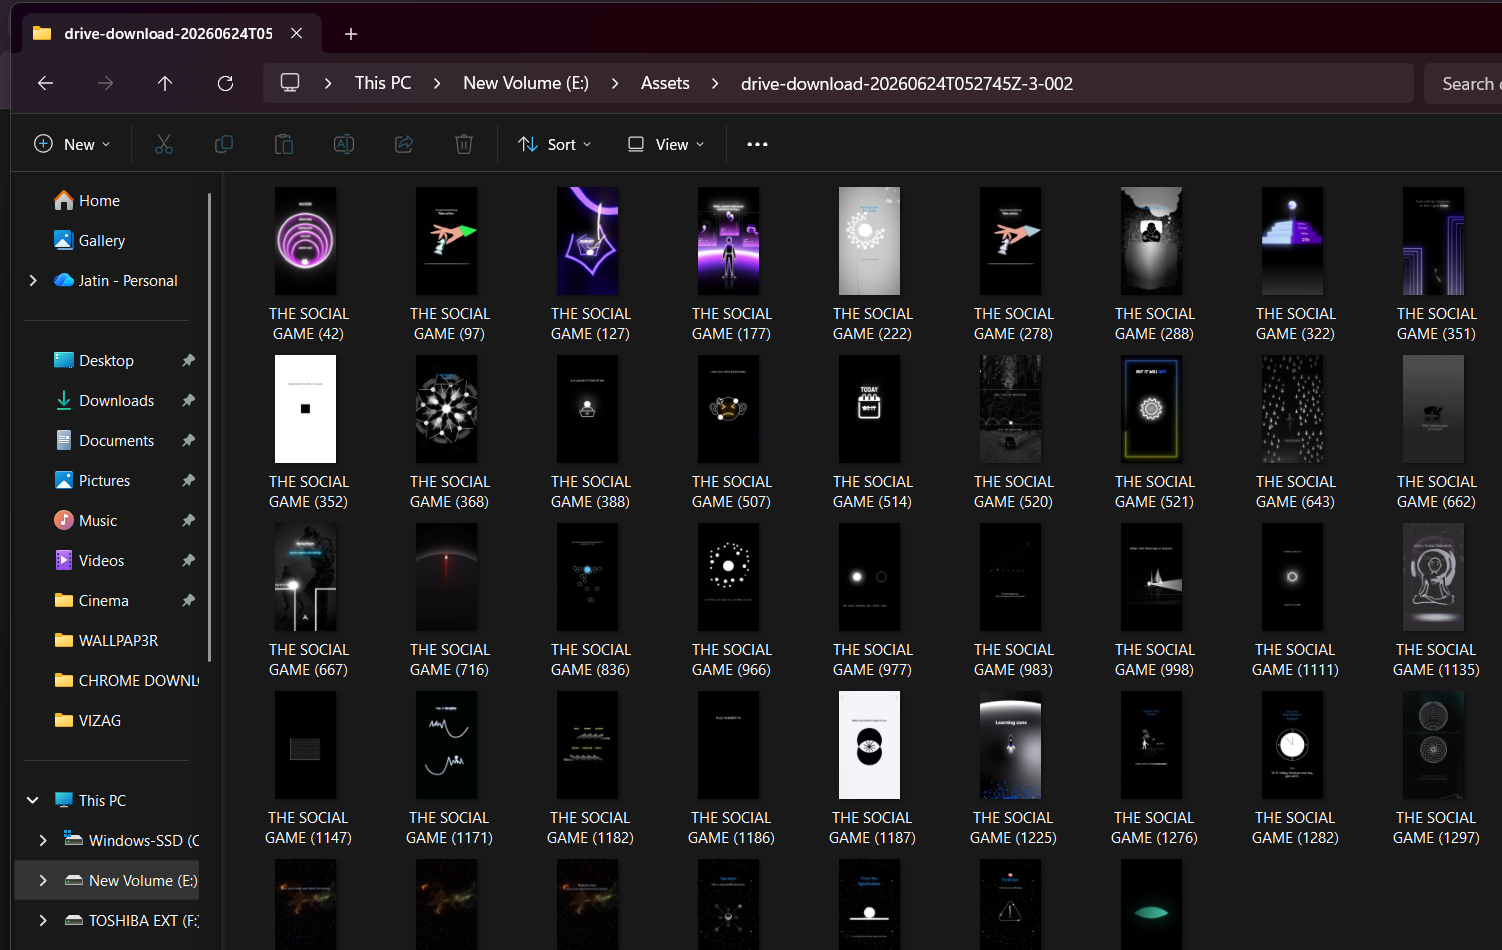Select THE SOCIAL GAME (352) thumbnail

tap(306, 409)
